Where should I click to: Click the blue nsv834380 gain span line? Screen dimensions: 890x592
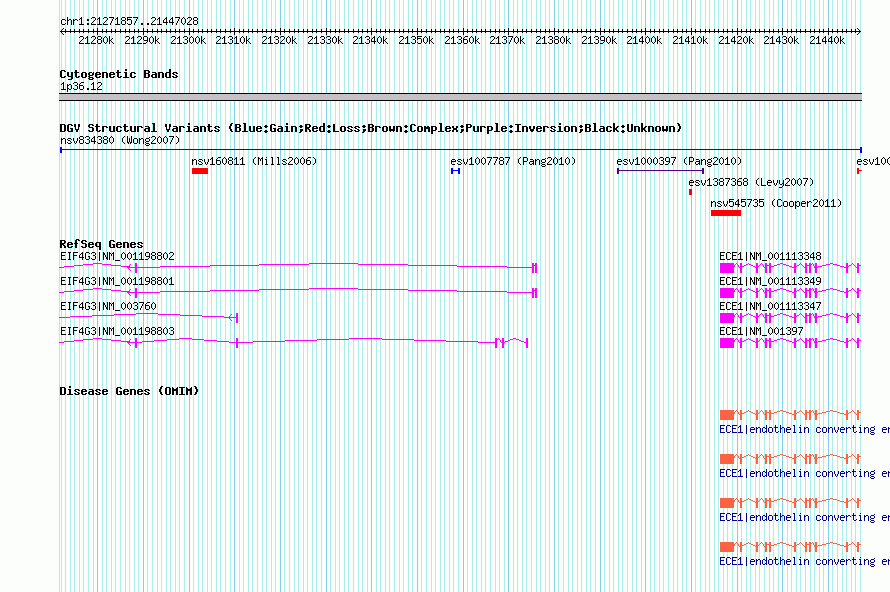pos(461,150)
